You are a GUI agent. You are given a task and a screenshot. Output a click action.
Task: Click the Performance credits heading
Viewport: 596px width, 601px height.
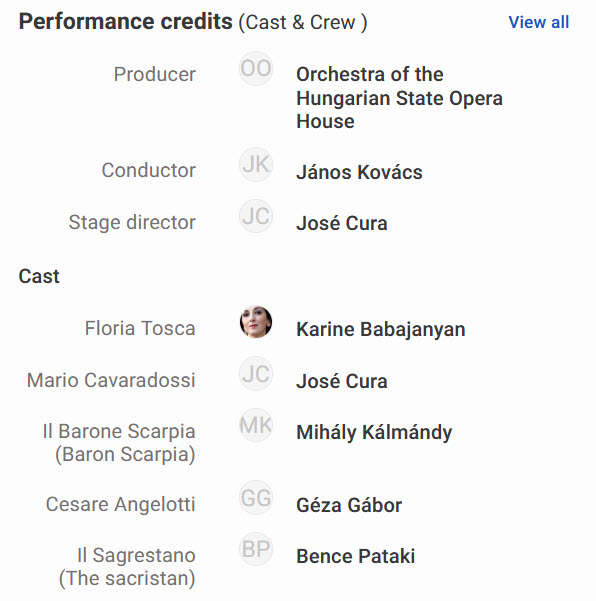(125, 21)
